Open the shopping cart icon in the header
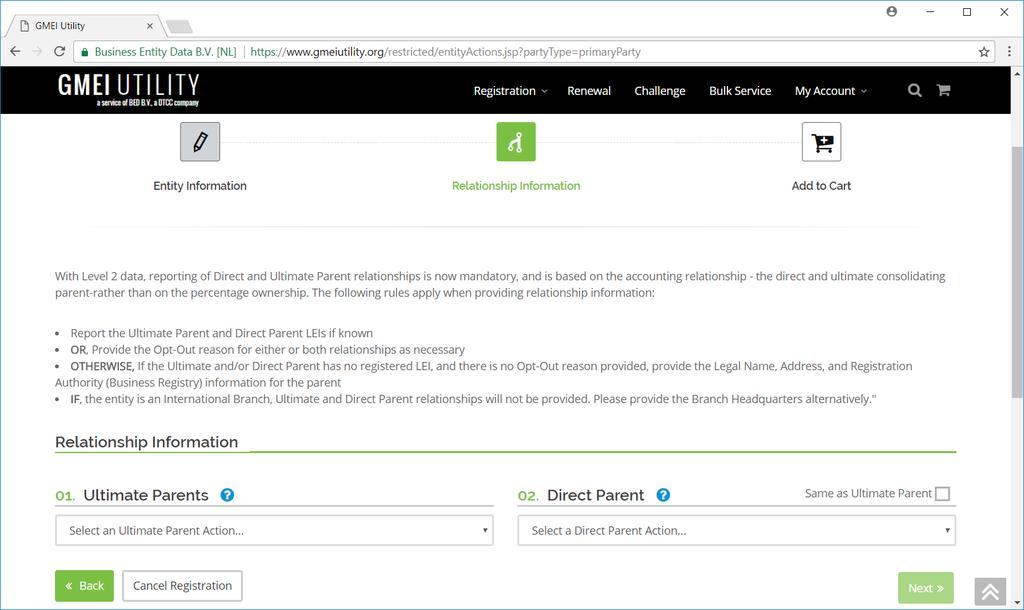The width and height of the screenshot is (1024, 610). [944, 90]
